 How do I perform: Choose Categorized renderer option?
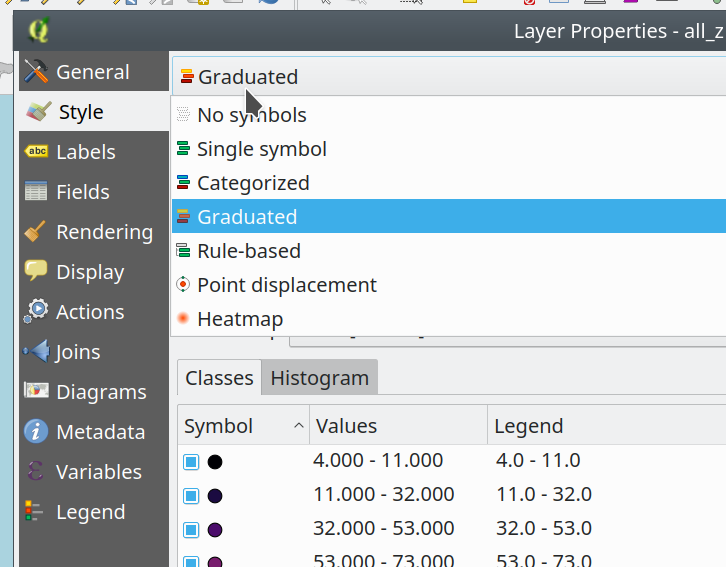(x=449, y=183)
